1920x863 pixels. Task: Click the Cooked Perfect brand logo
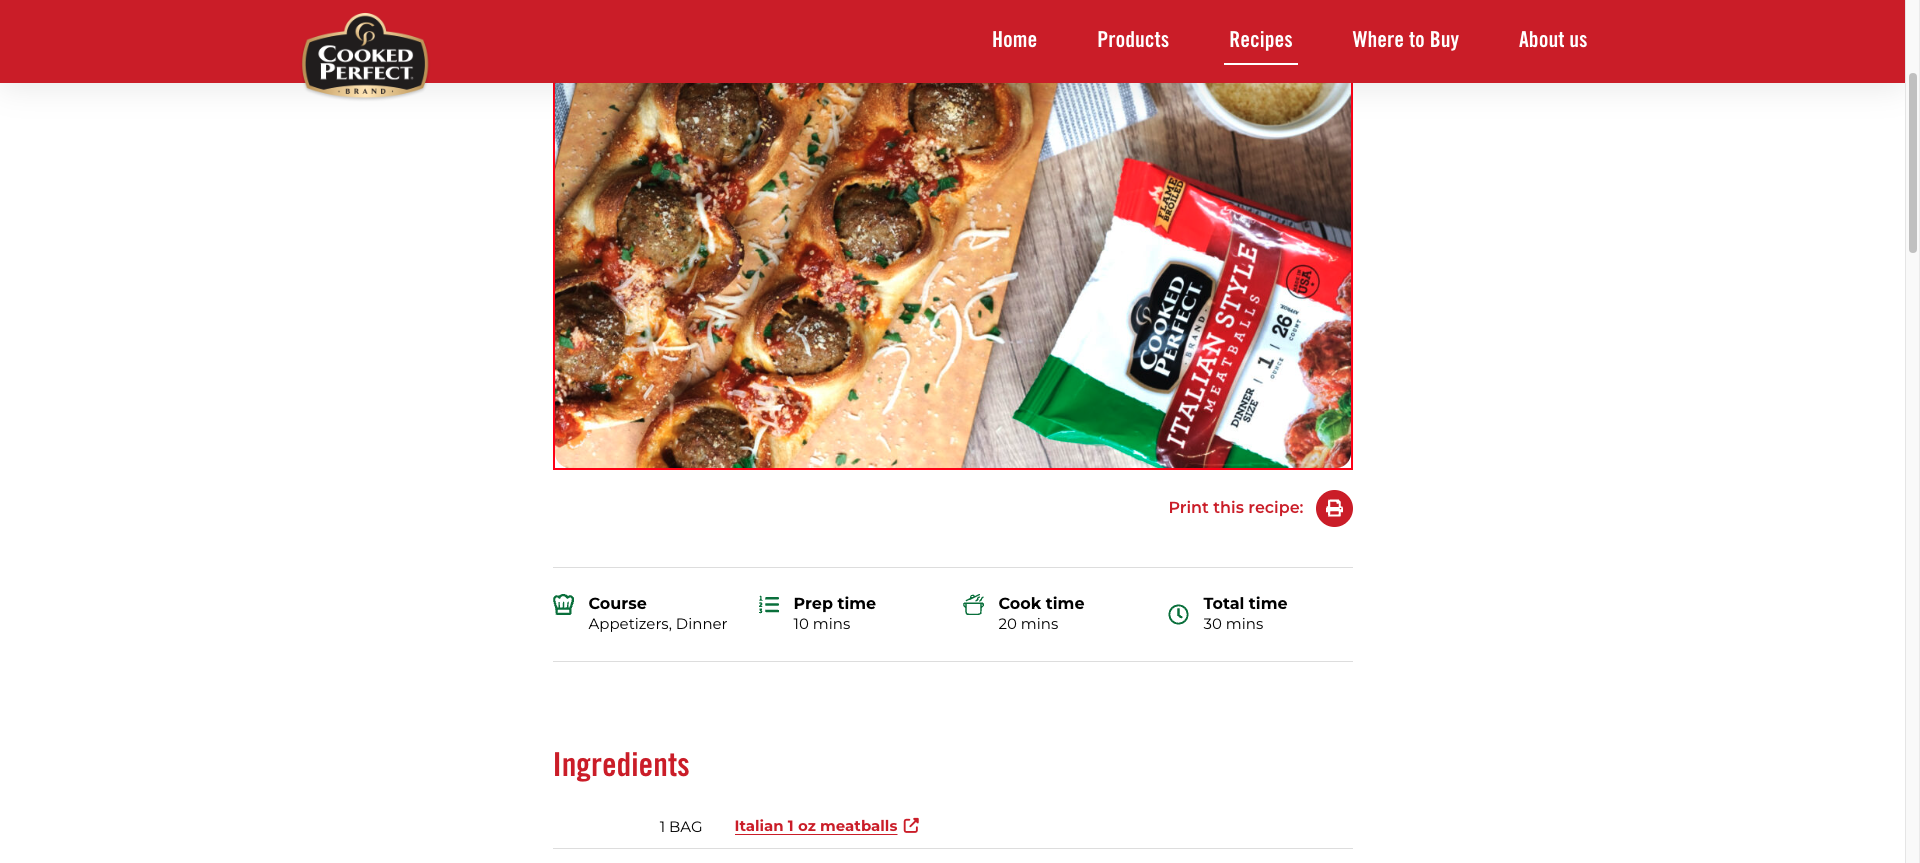pos(365,56)
